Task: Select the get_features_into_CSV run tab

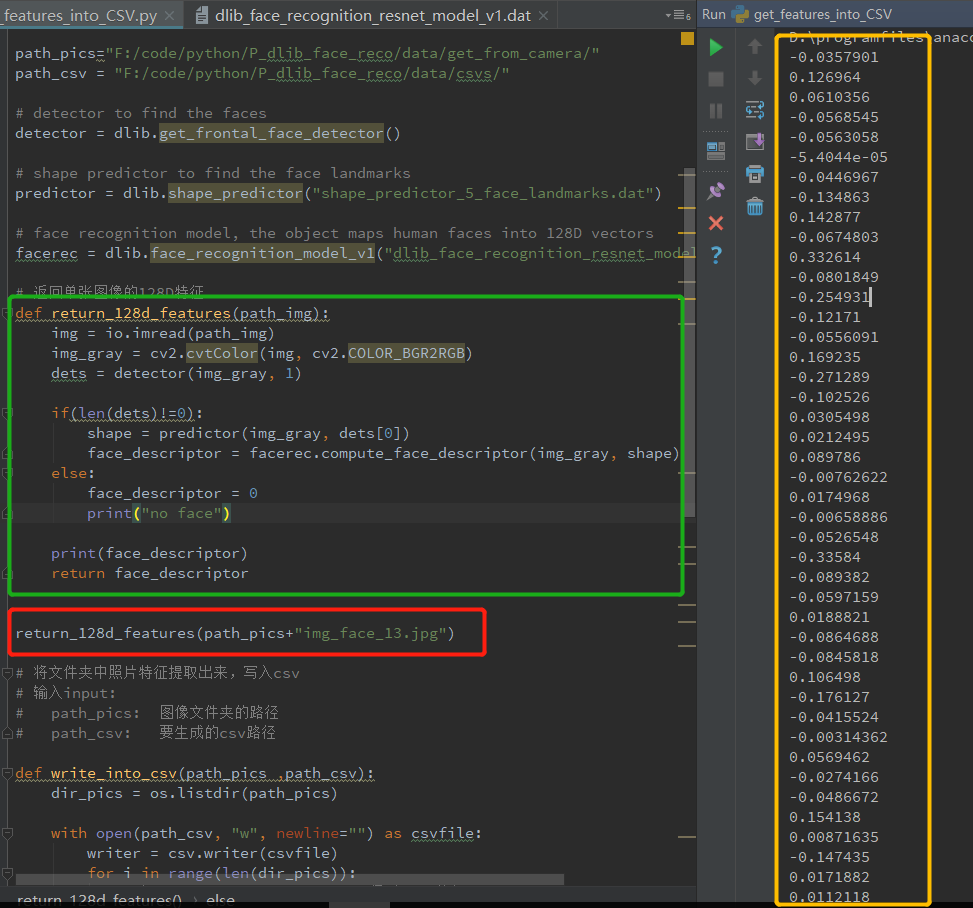Action: click(822, 14)
